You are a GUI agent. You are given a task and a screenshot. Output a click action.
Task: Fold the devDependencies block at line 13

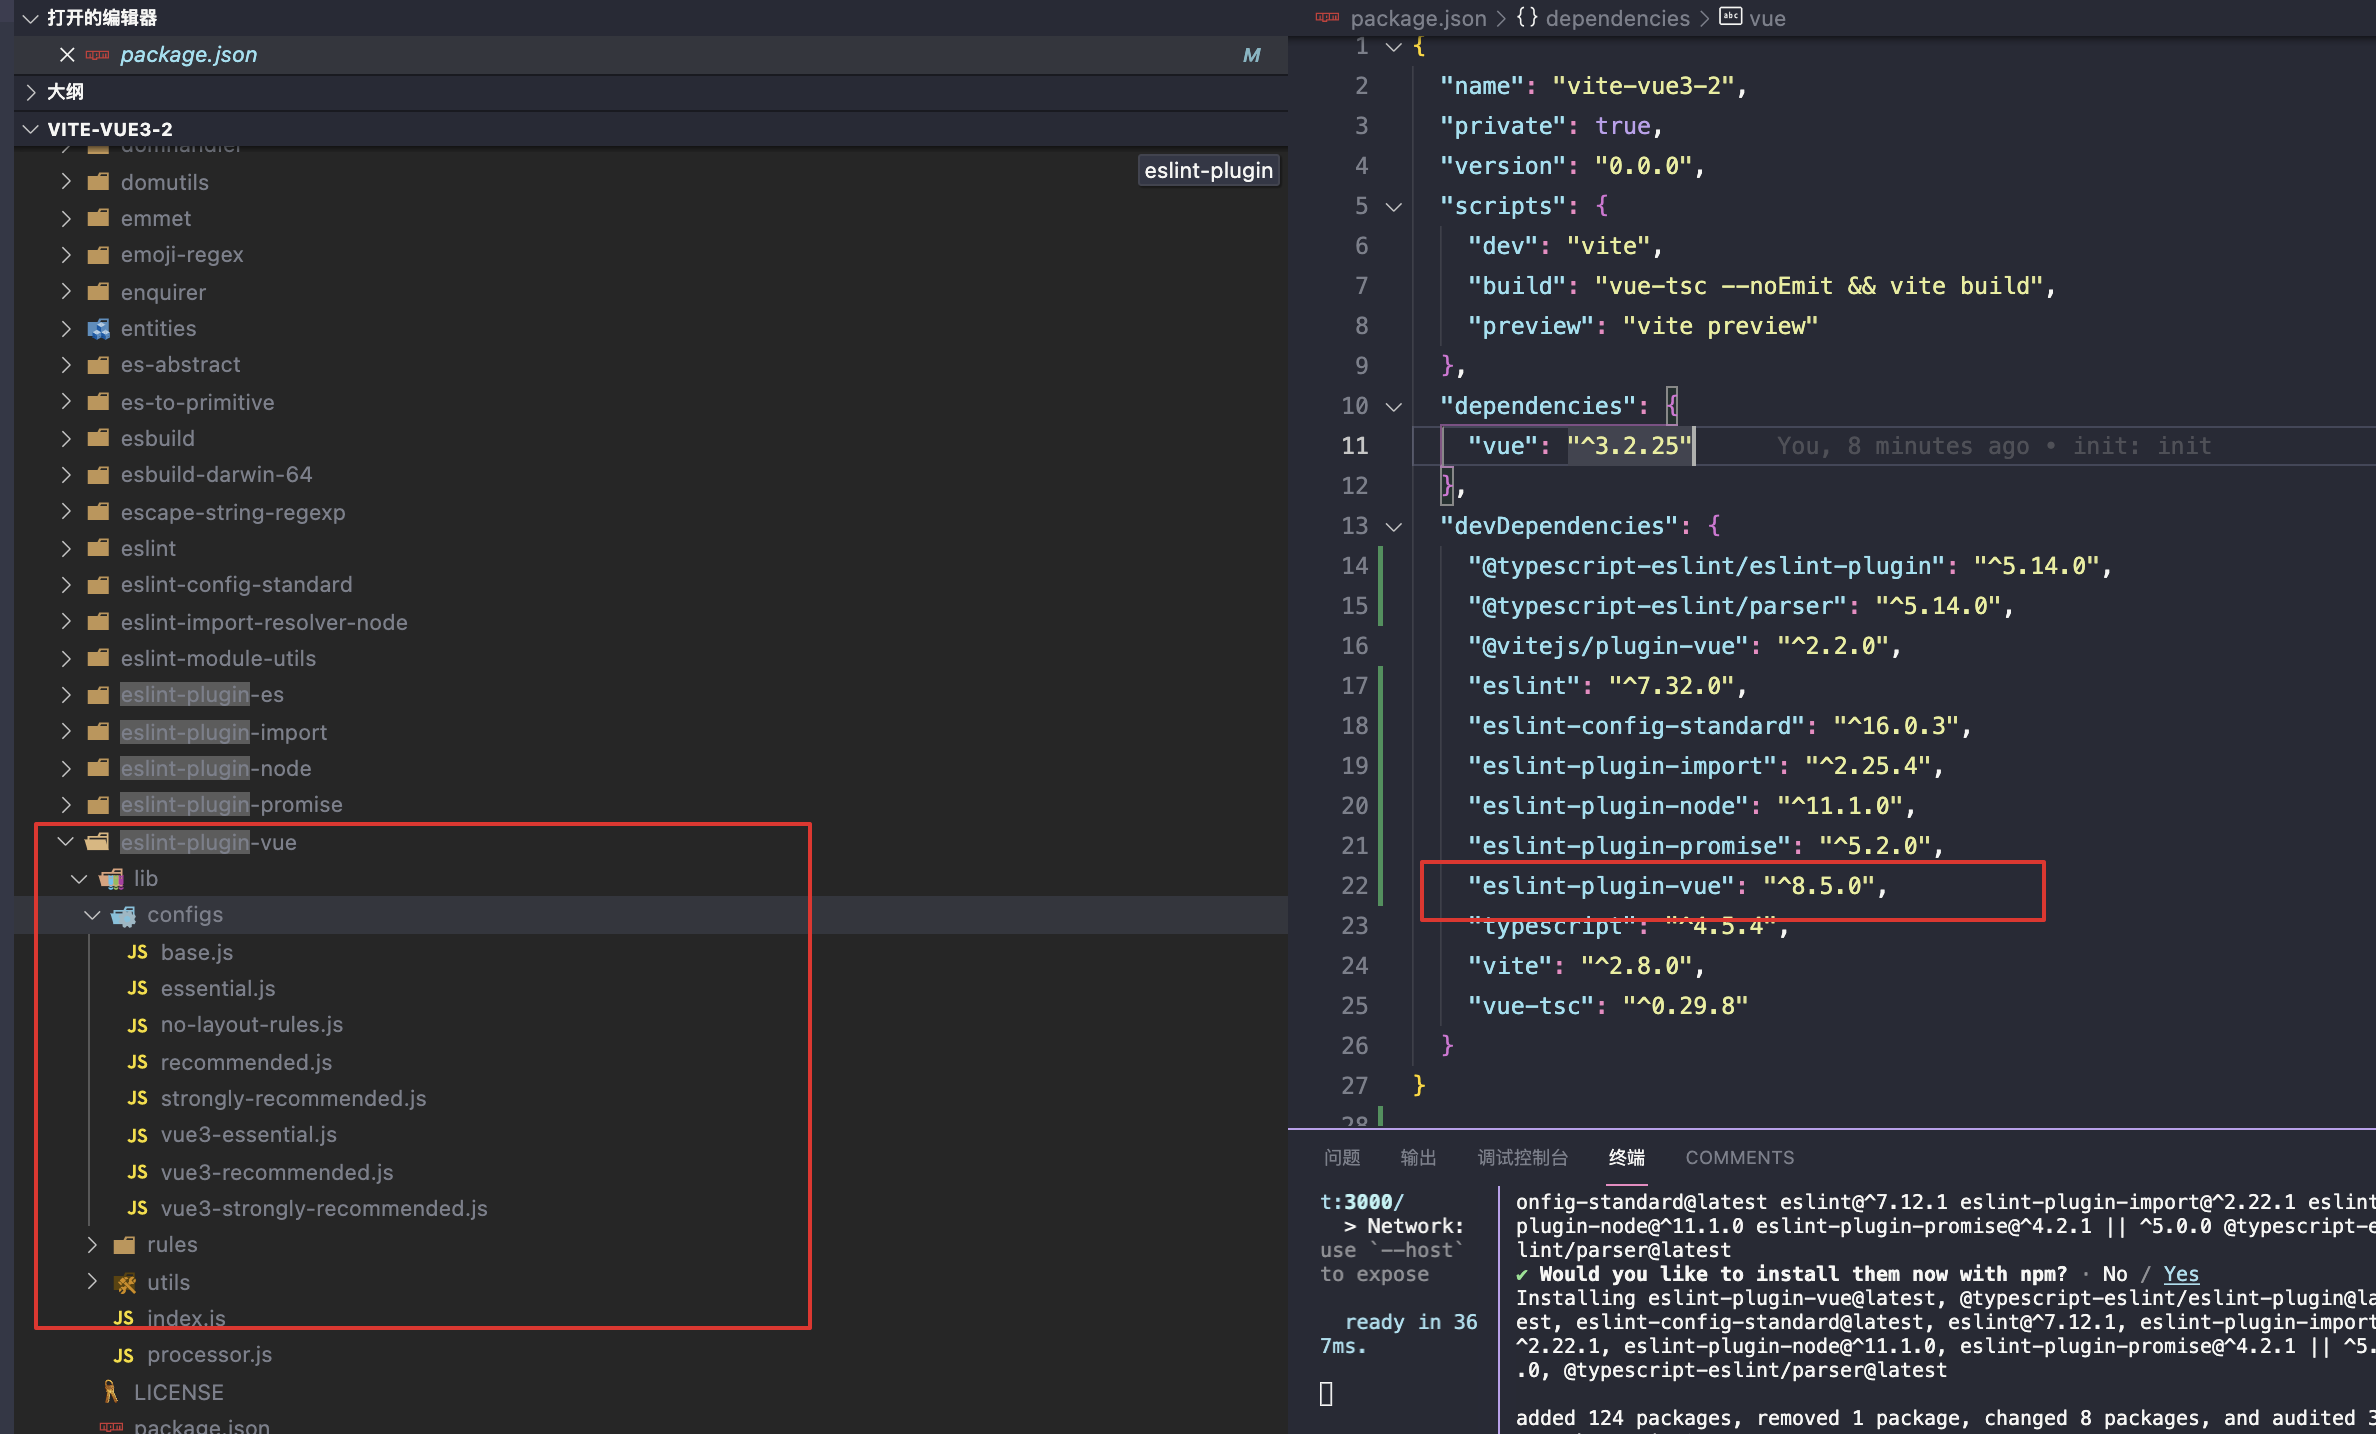pos(1393,526)
